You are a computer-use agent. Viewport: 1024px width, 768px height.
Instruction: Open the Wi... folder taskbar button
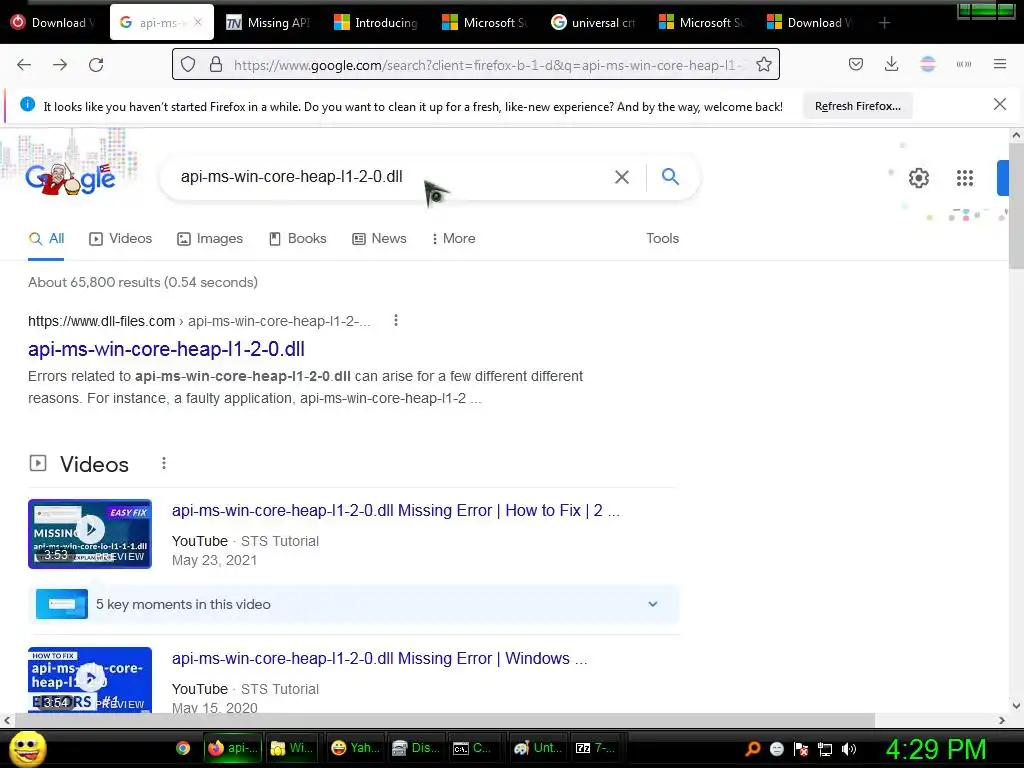(292, 748)
